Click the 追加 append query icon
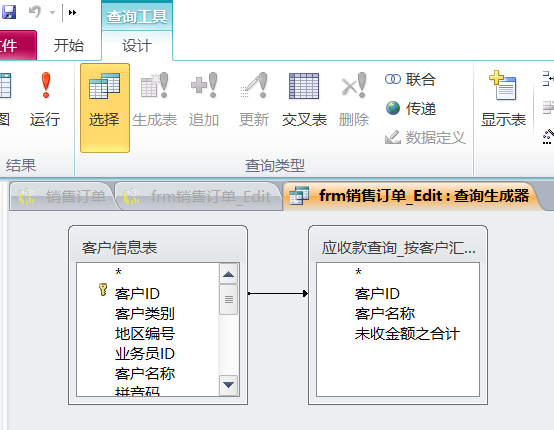 tap(204, 86)
